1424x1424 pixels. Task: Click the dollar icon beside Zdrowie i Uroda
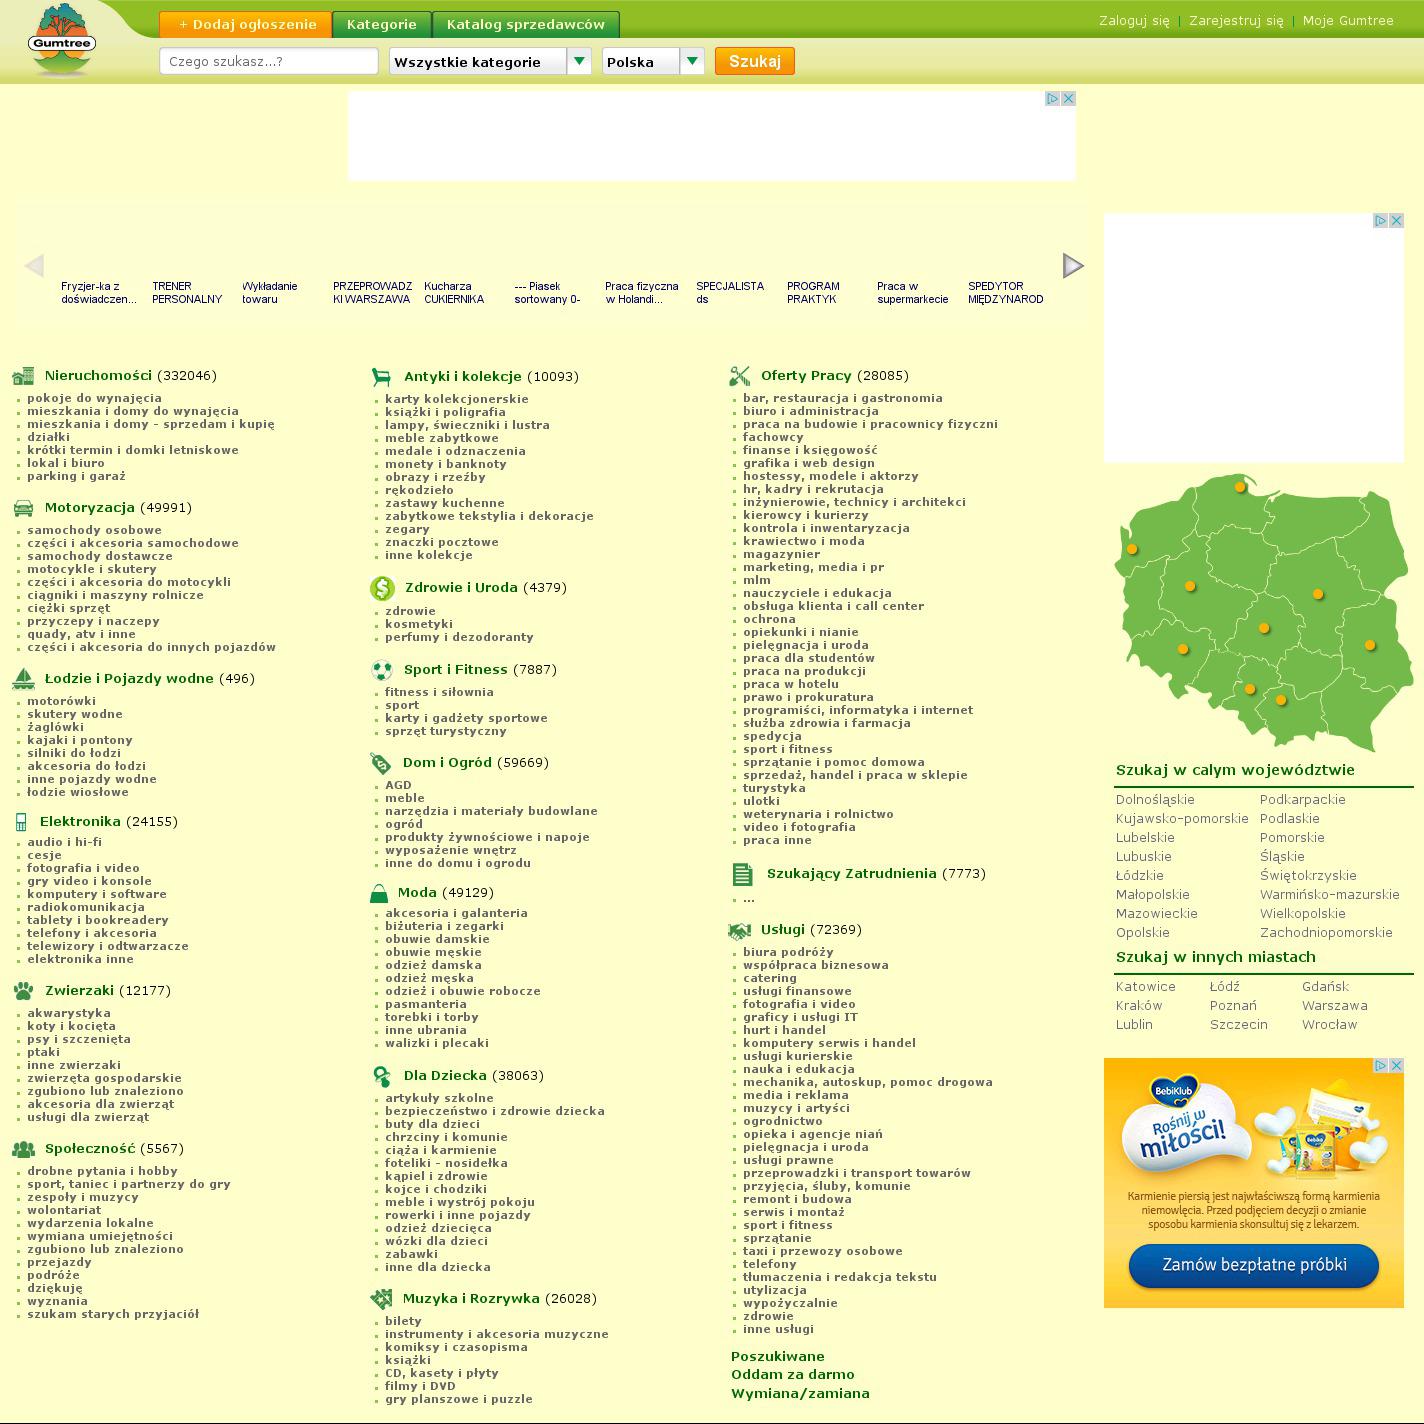tap(382, 588)
